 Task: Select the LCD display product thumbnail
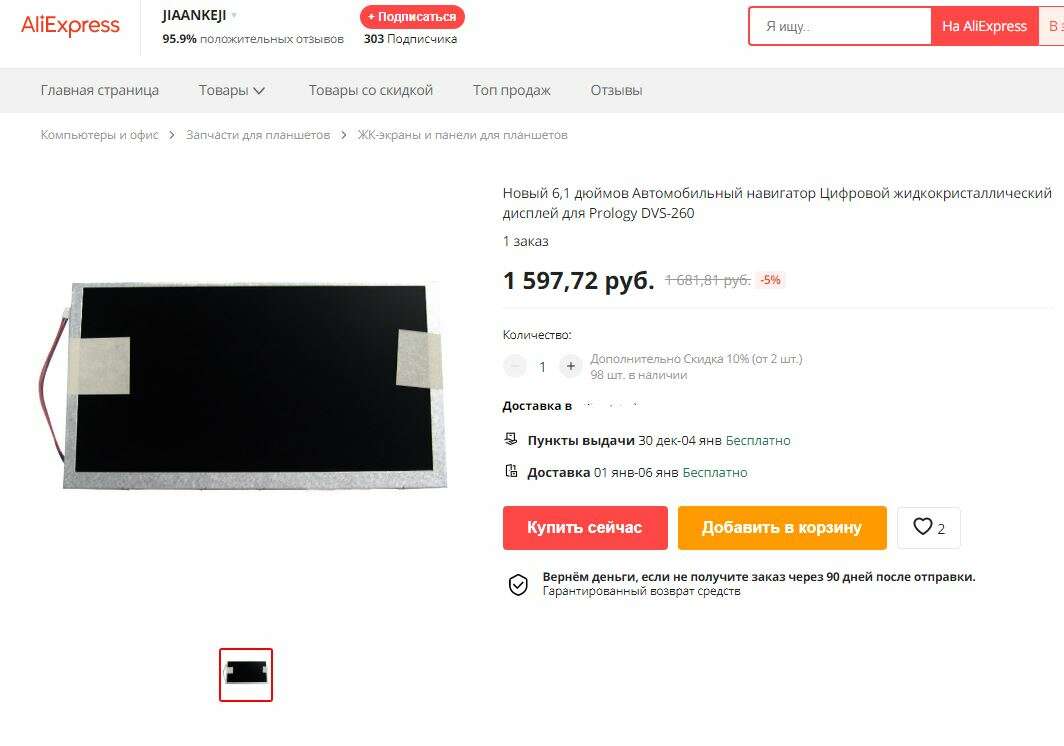246,675
